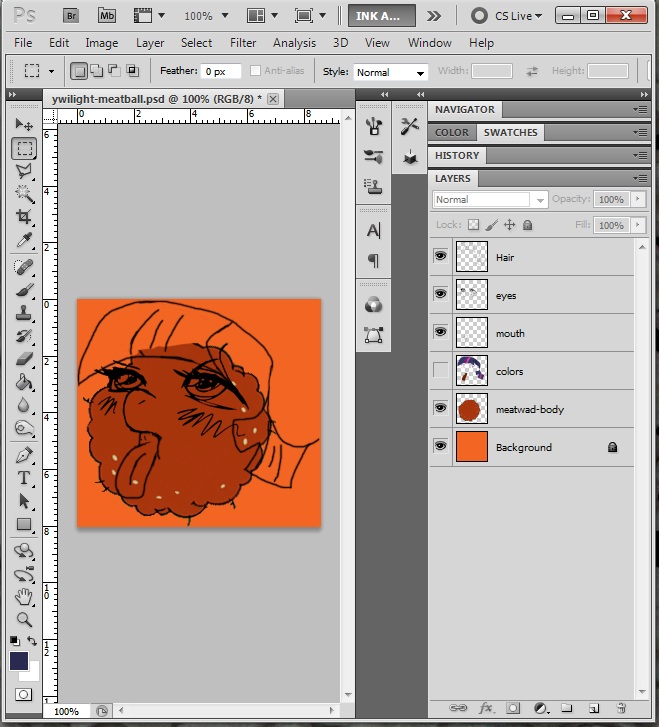
Task: Delete layer using the trash icon
Action: pos(621,708)
